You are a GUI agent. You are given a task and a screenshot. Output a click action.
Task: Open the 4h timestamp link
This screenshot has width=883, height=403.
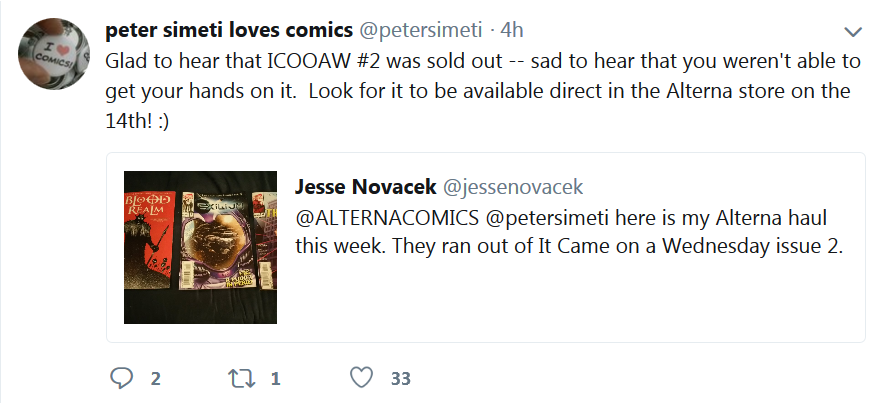tap(511, 30)
